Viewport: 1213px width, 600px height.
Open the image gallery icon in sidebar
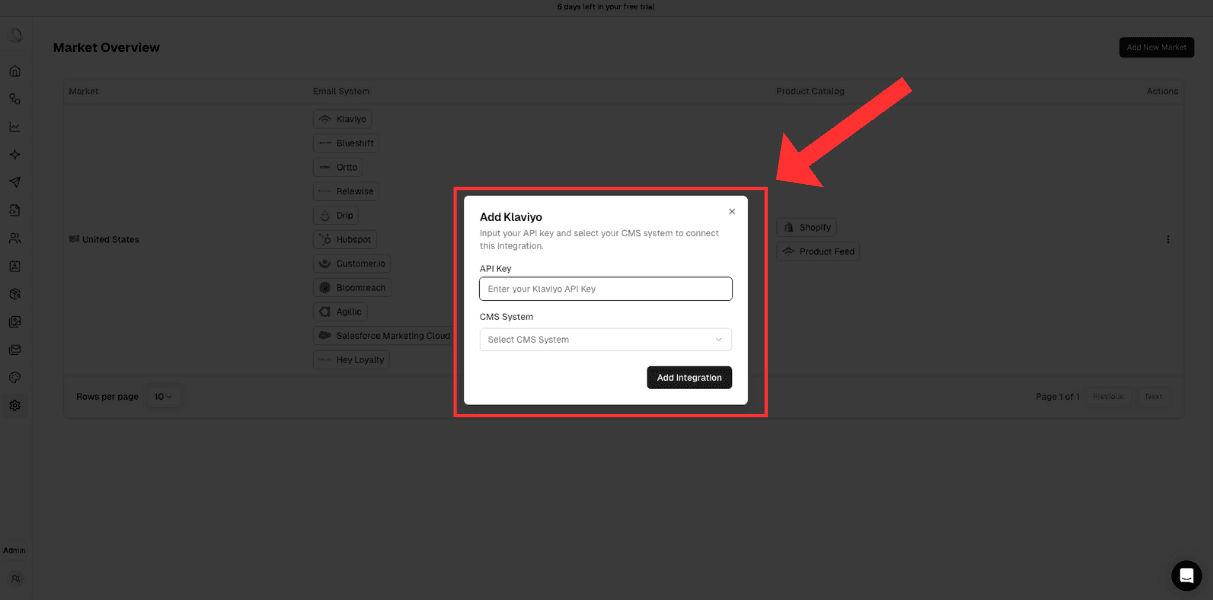tap(15, 322)
